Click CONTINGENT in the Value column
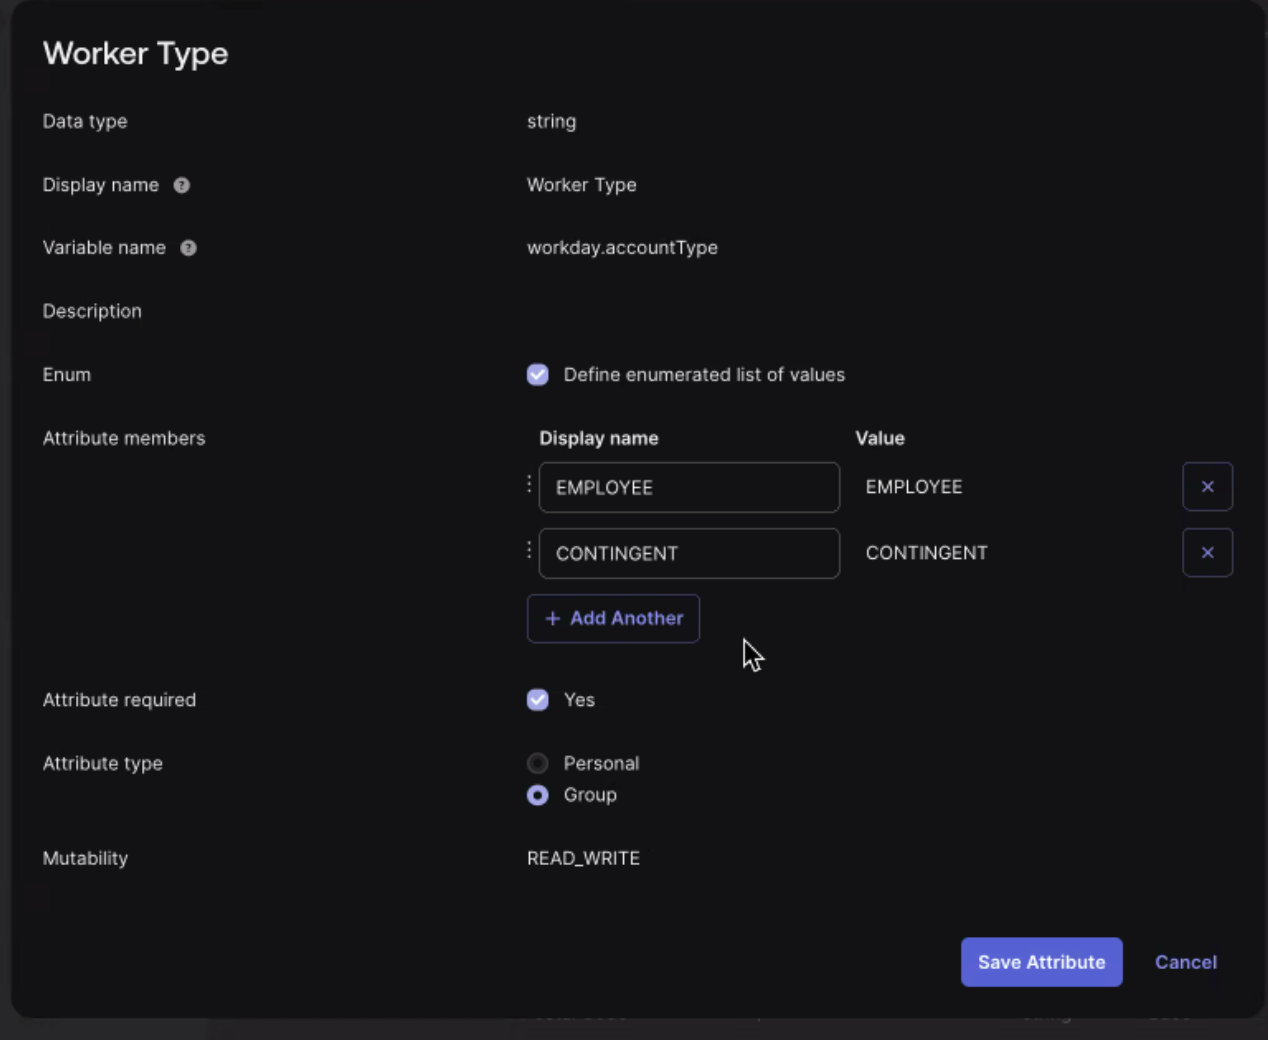This screenshot has height=1040, width=1268. [926, 553]
